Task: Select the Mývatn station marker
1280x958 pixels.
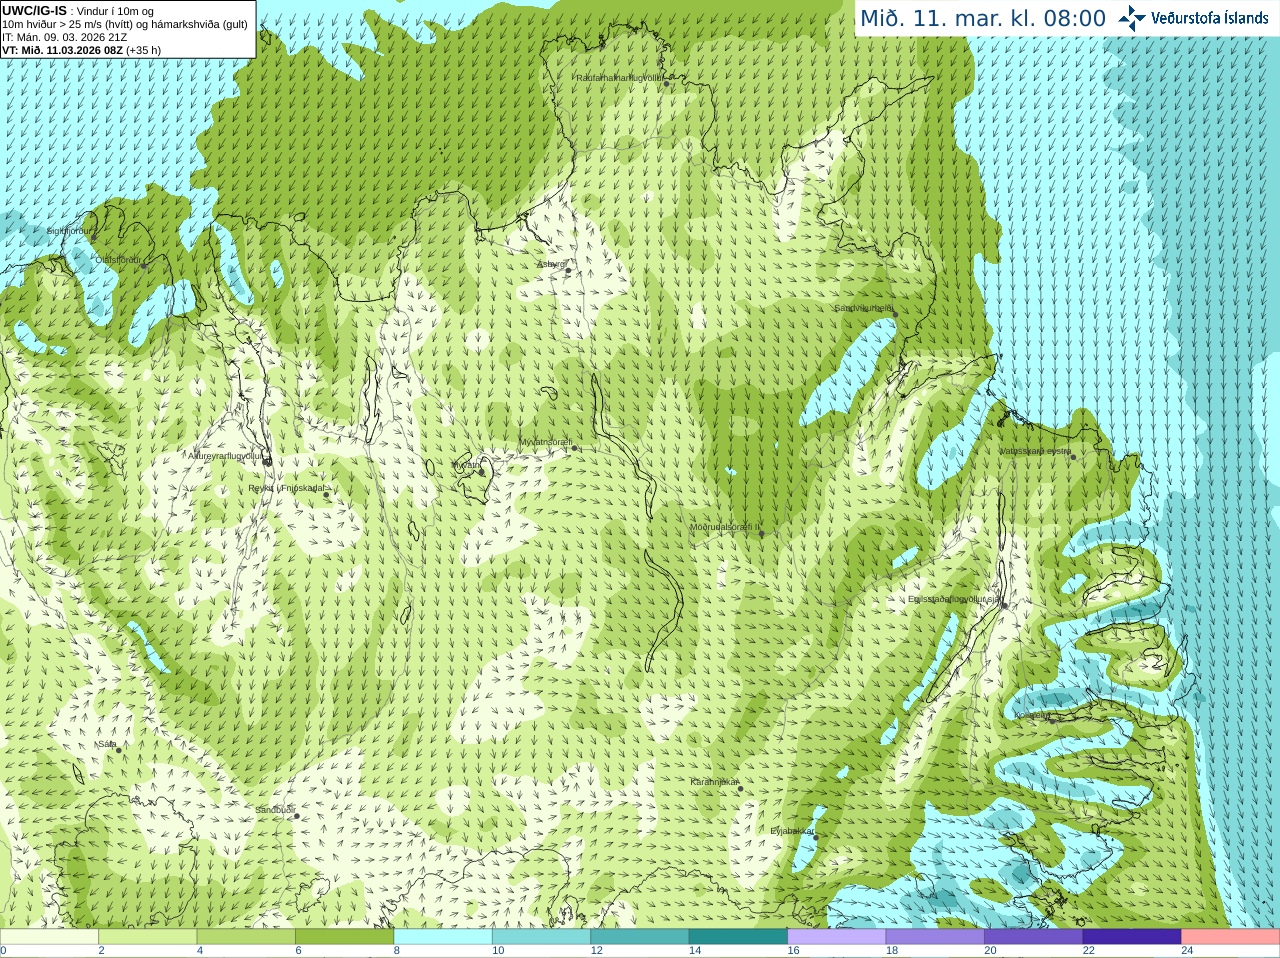Action: coord(483,470)
